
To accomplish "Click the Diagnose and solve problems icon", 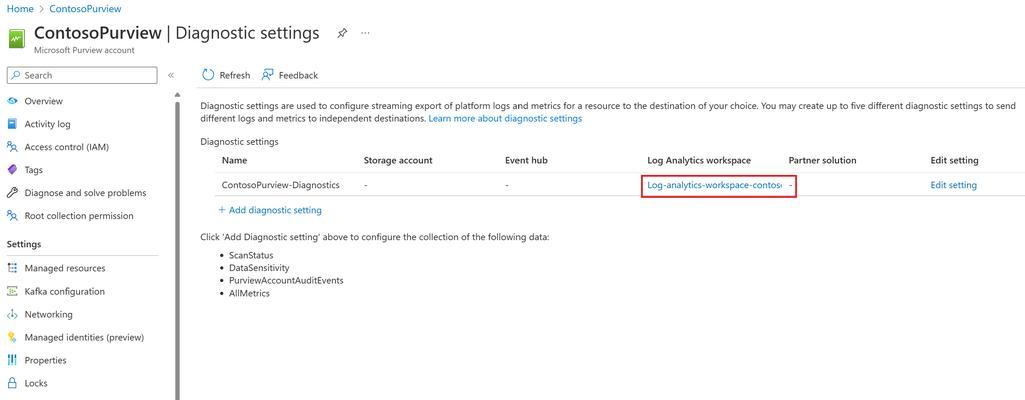I will tap(12, 193).
